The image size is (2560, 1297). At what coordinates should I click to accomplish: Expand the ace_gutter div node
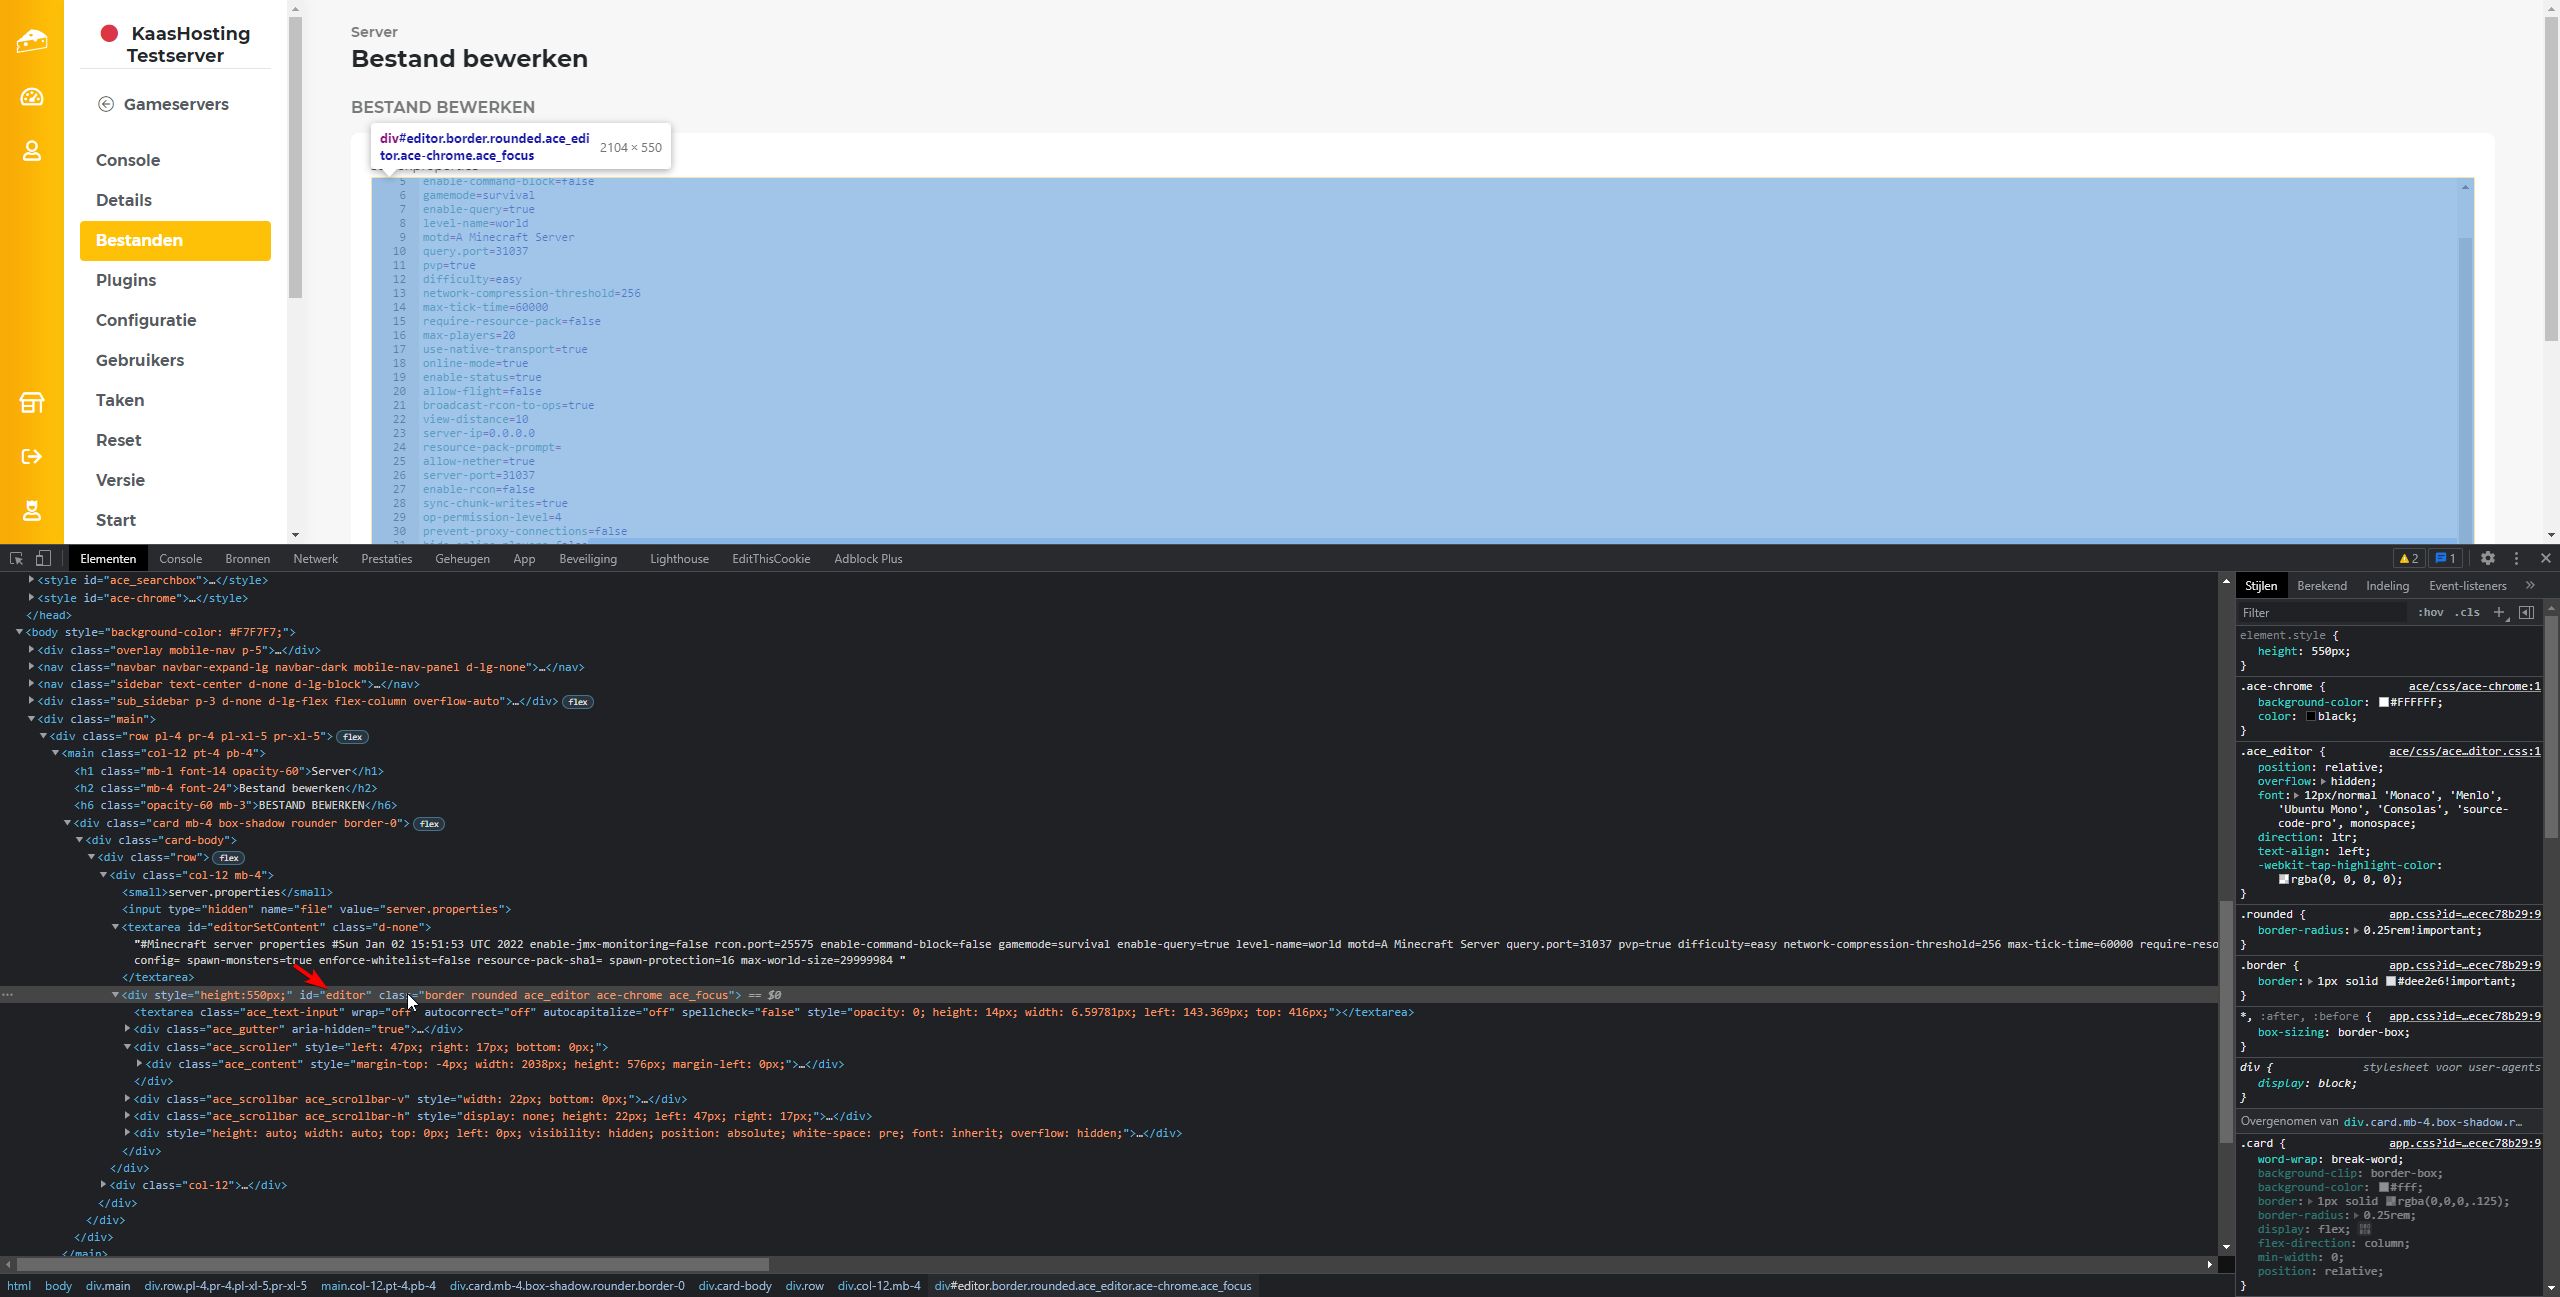[128, 1029]
